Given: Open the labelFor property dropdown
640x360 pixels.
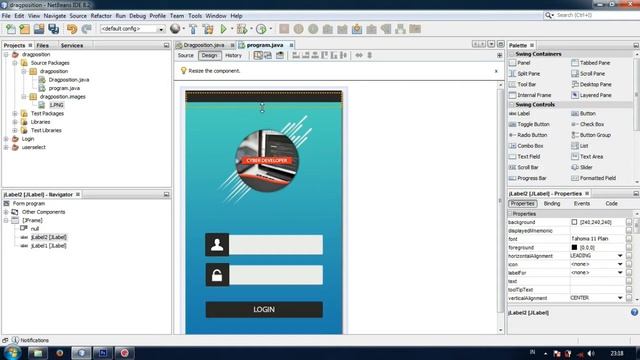Looking at the screenshot, I should [x=620, y=273].
